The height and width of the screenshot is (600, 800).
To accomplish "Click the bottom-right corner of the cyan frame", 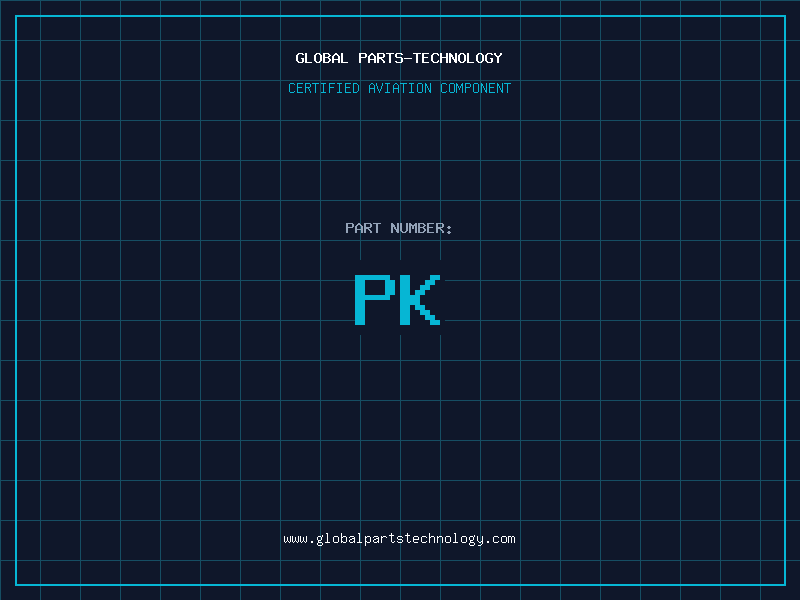I will (x=784, y=584).
